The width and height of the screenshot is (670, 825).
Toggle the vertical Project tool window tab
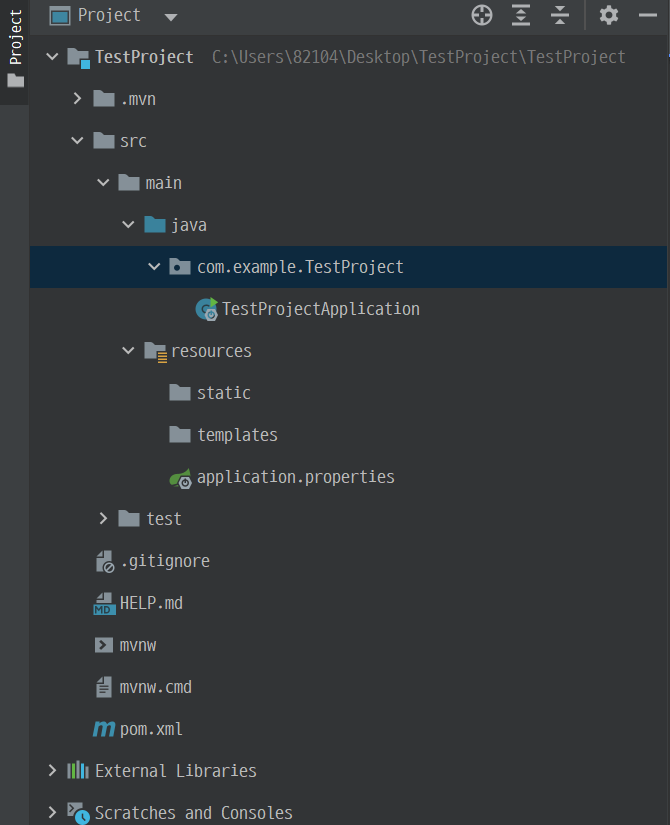15,52
